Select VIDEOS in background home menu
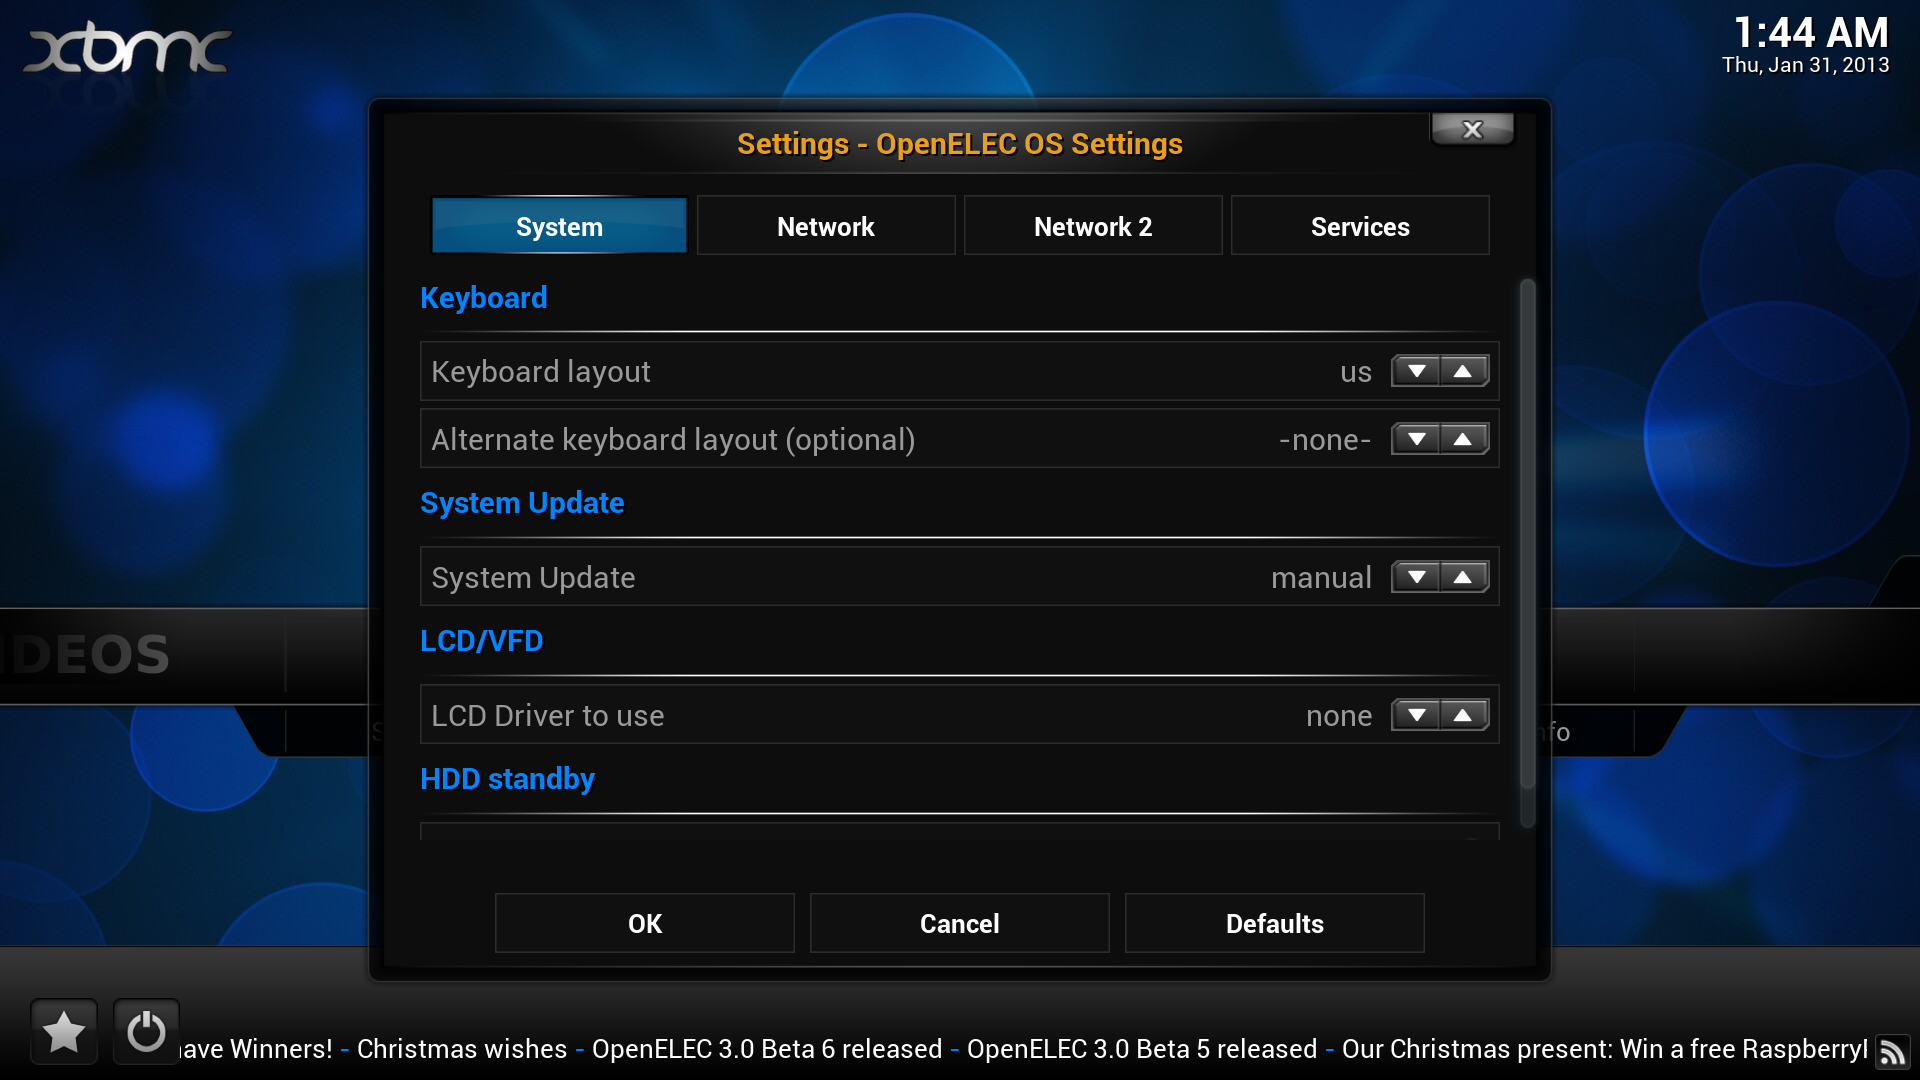Image resolution: width=1920 pixels, height=1080 pixels. (86, 655)
